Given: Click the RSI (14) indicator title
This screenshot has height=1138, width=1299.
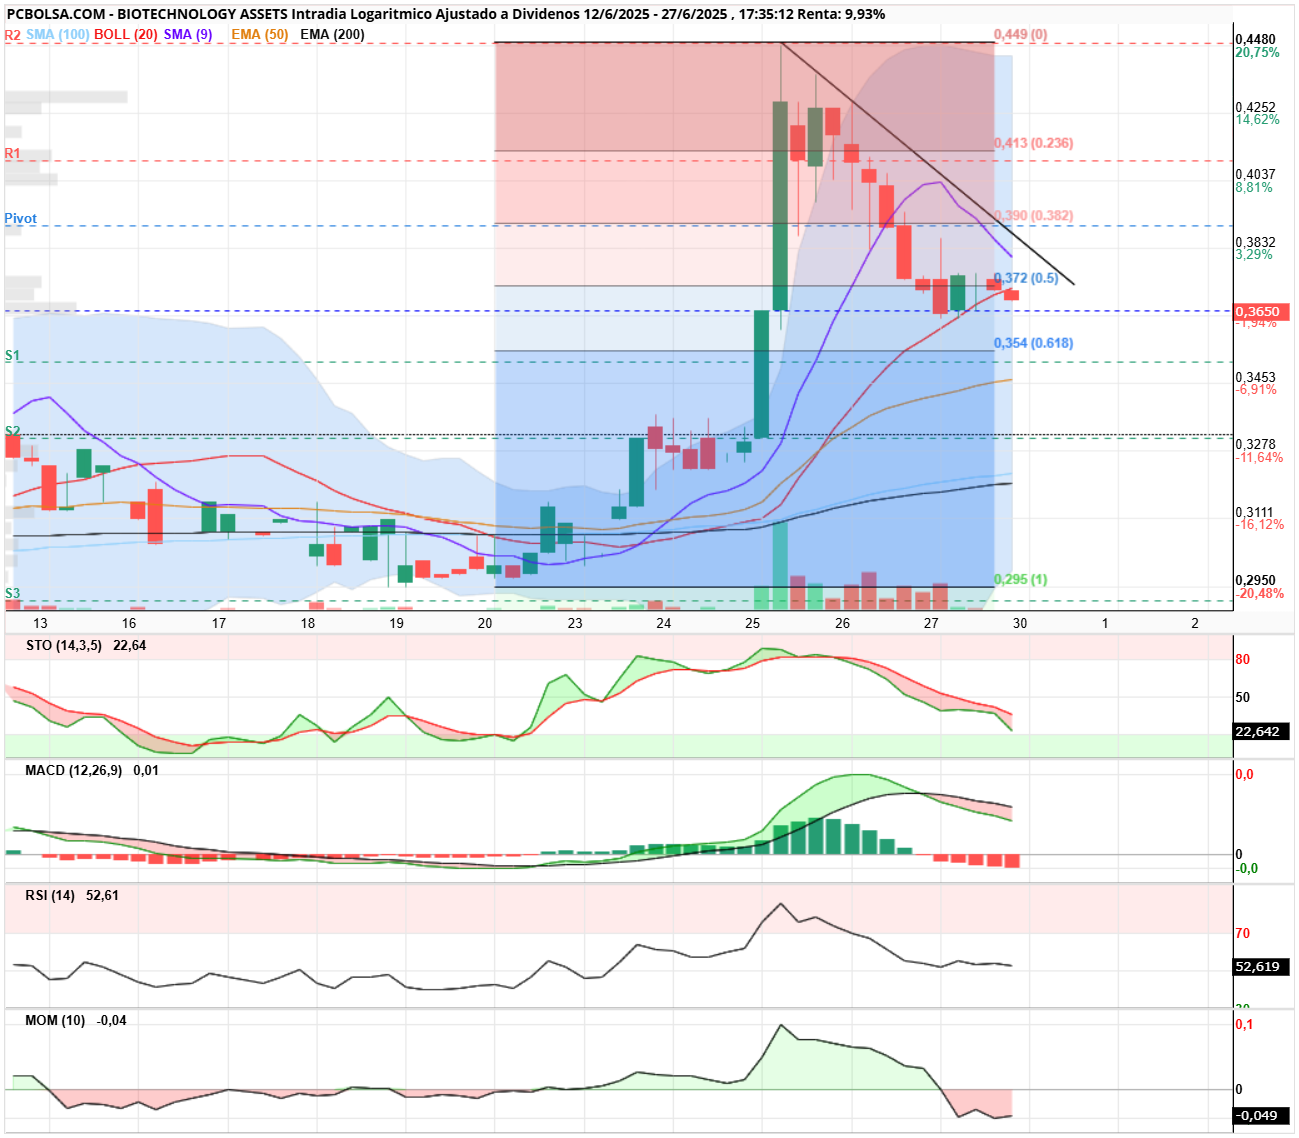Looking at the screenshot, I should click(50, 895).
